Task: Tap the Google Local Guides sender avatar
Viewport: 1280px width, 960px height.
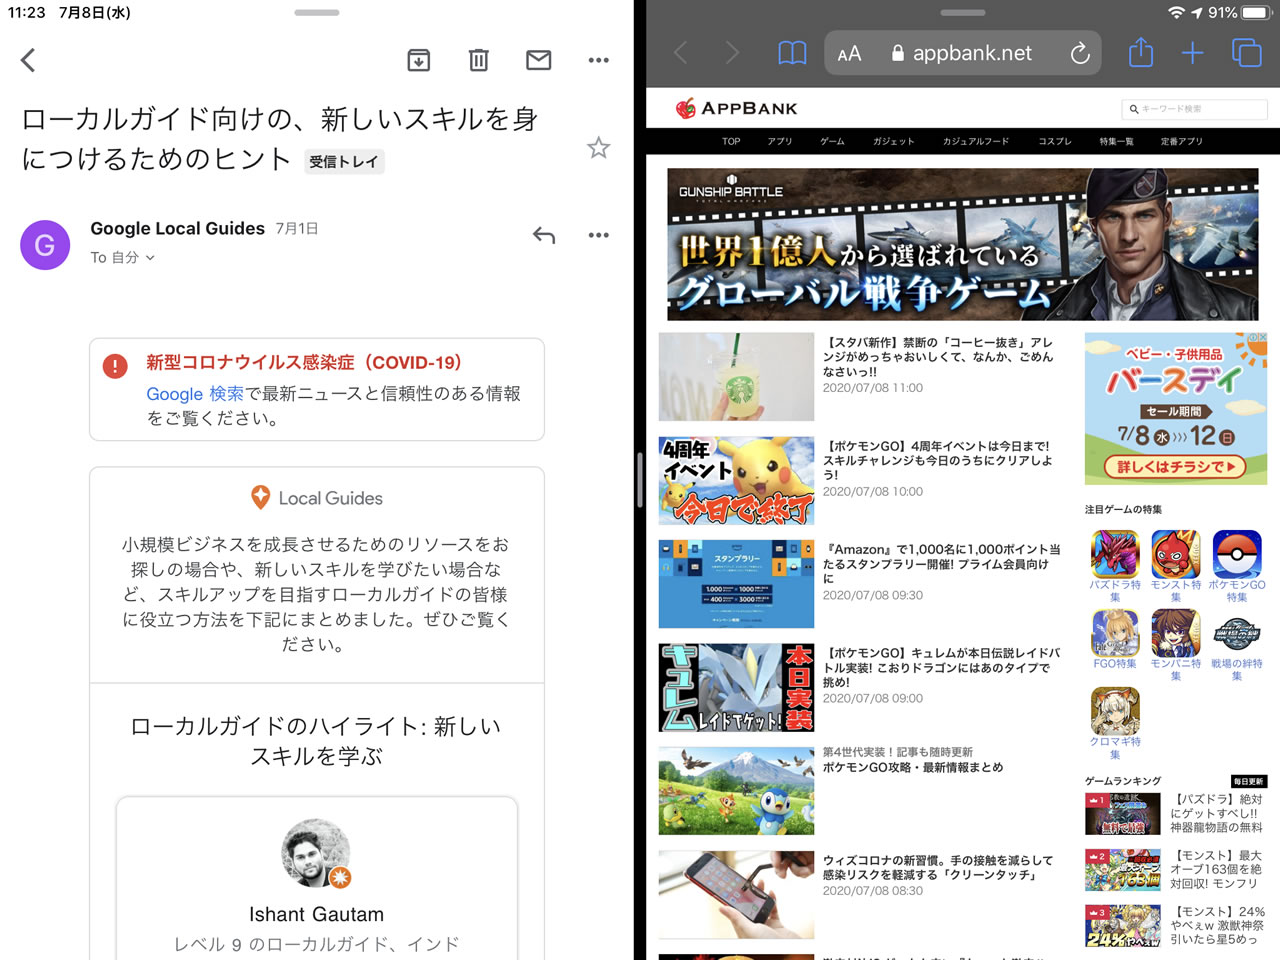Action: [x=45, y=245]
